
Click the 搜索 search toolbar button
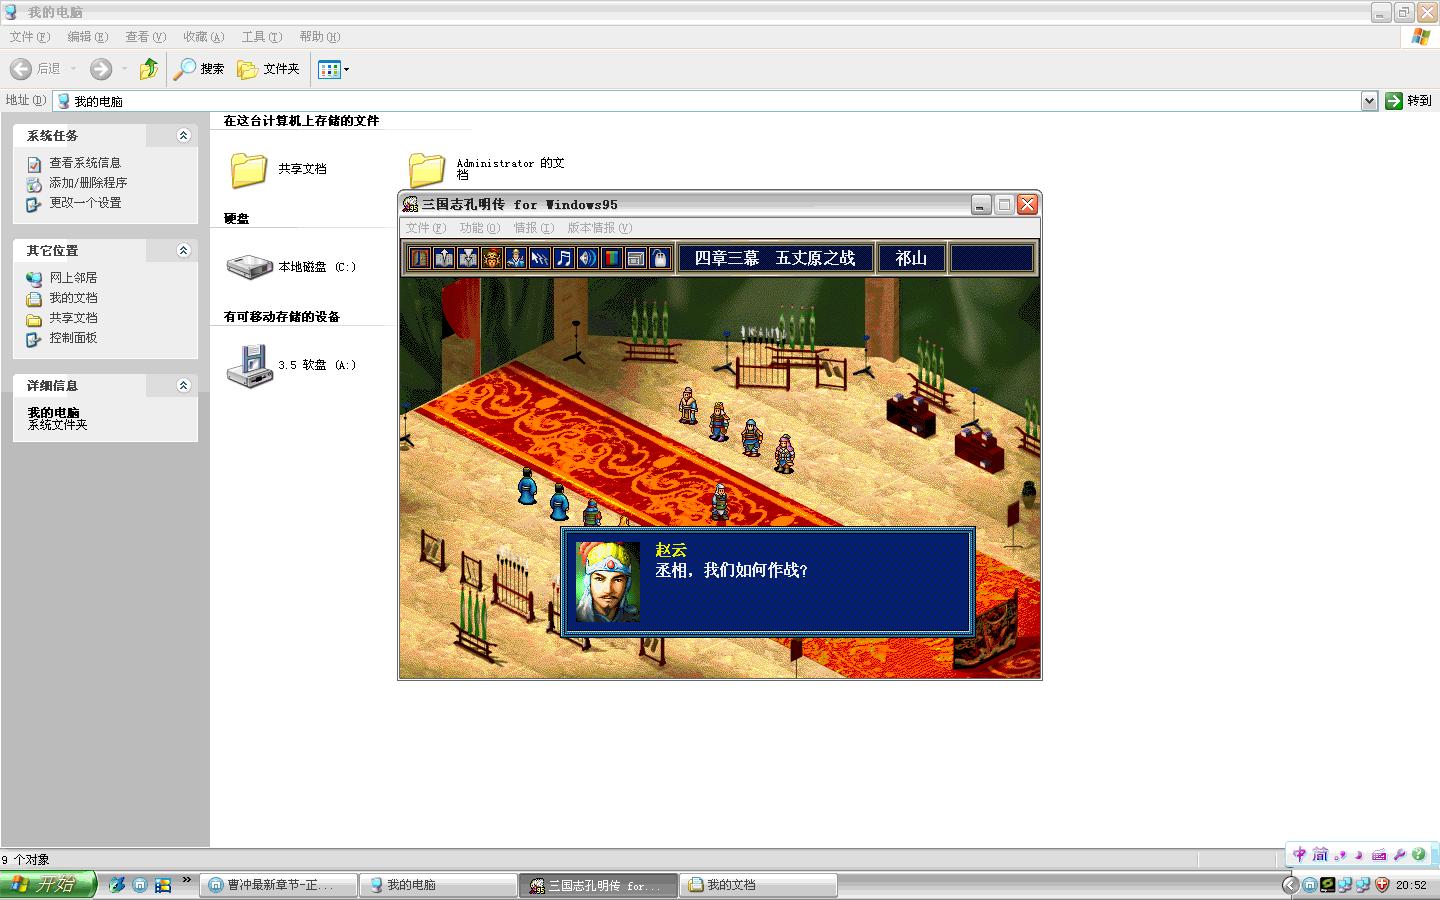coord(199,69)
